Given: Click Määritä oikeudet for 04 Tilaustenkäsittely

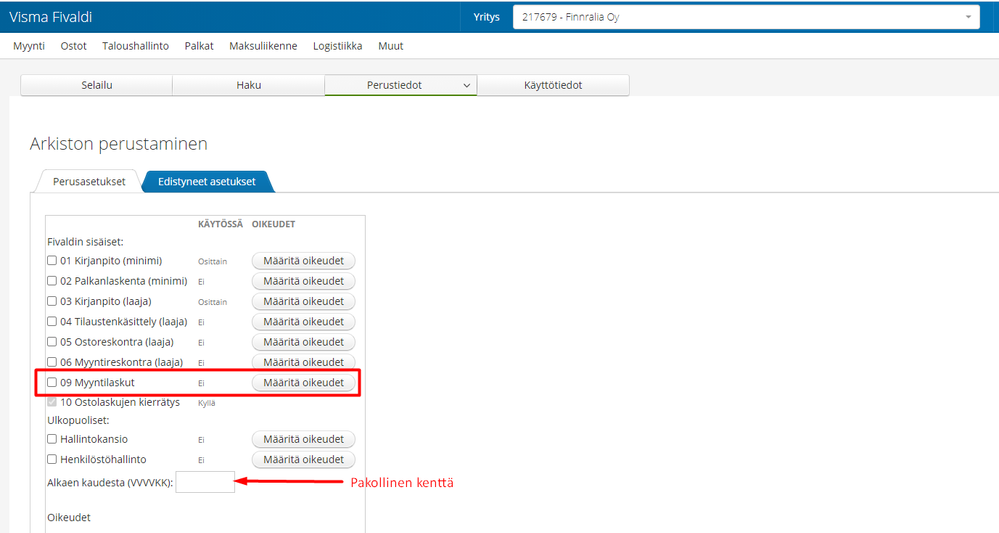Looking at the screenshot, I should click(303, 322).
